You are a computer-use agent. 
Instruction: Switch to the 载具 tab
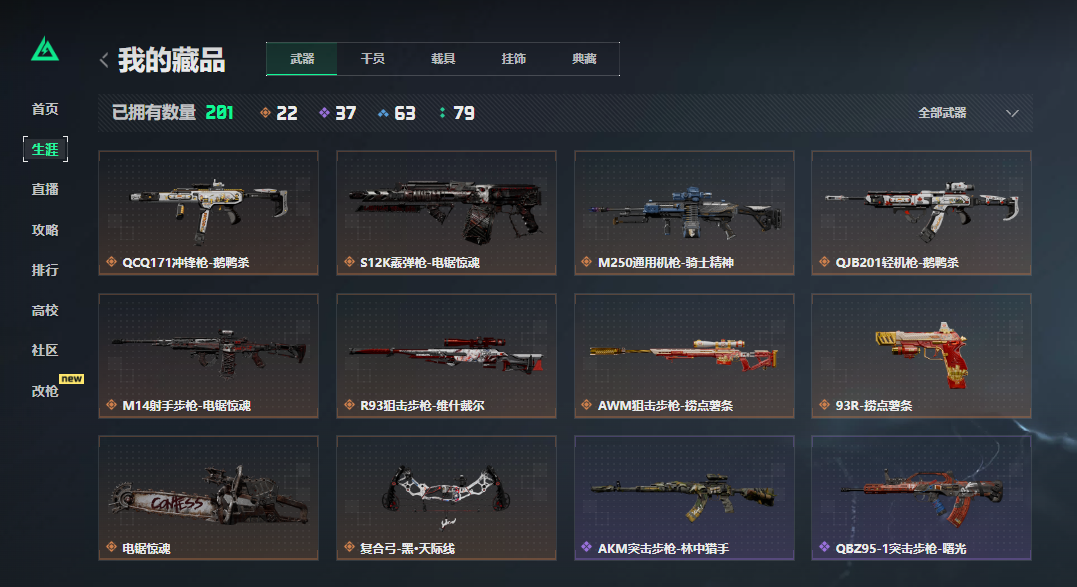443,59
